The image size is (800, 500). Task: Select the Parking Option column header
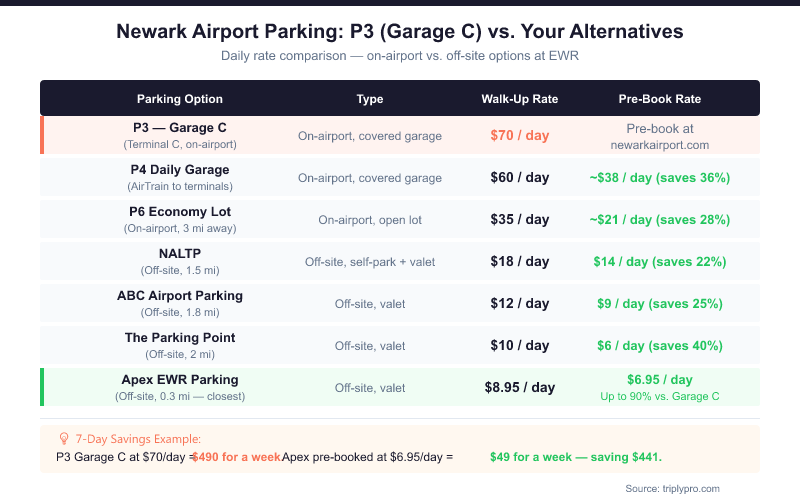[x=180, y=99]
